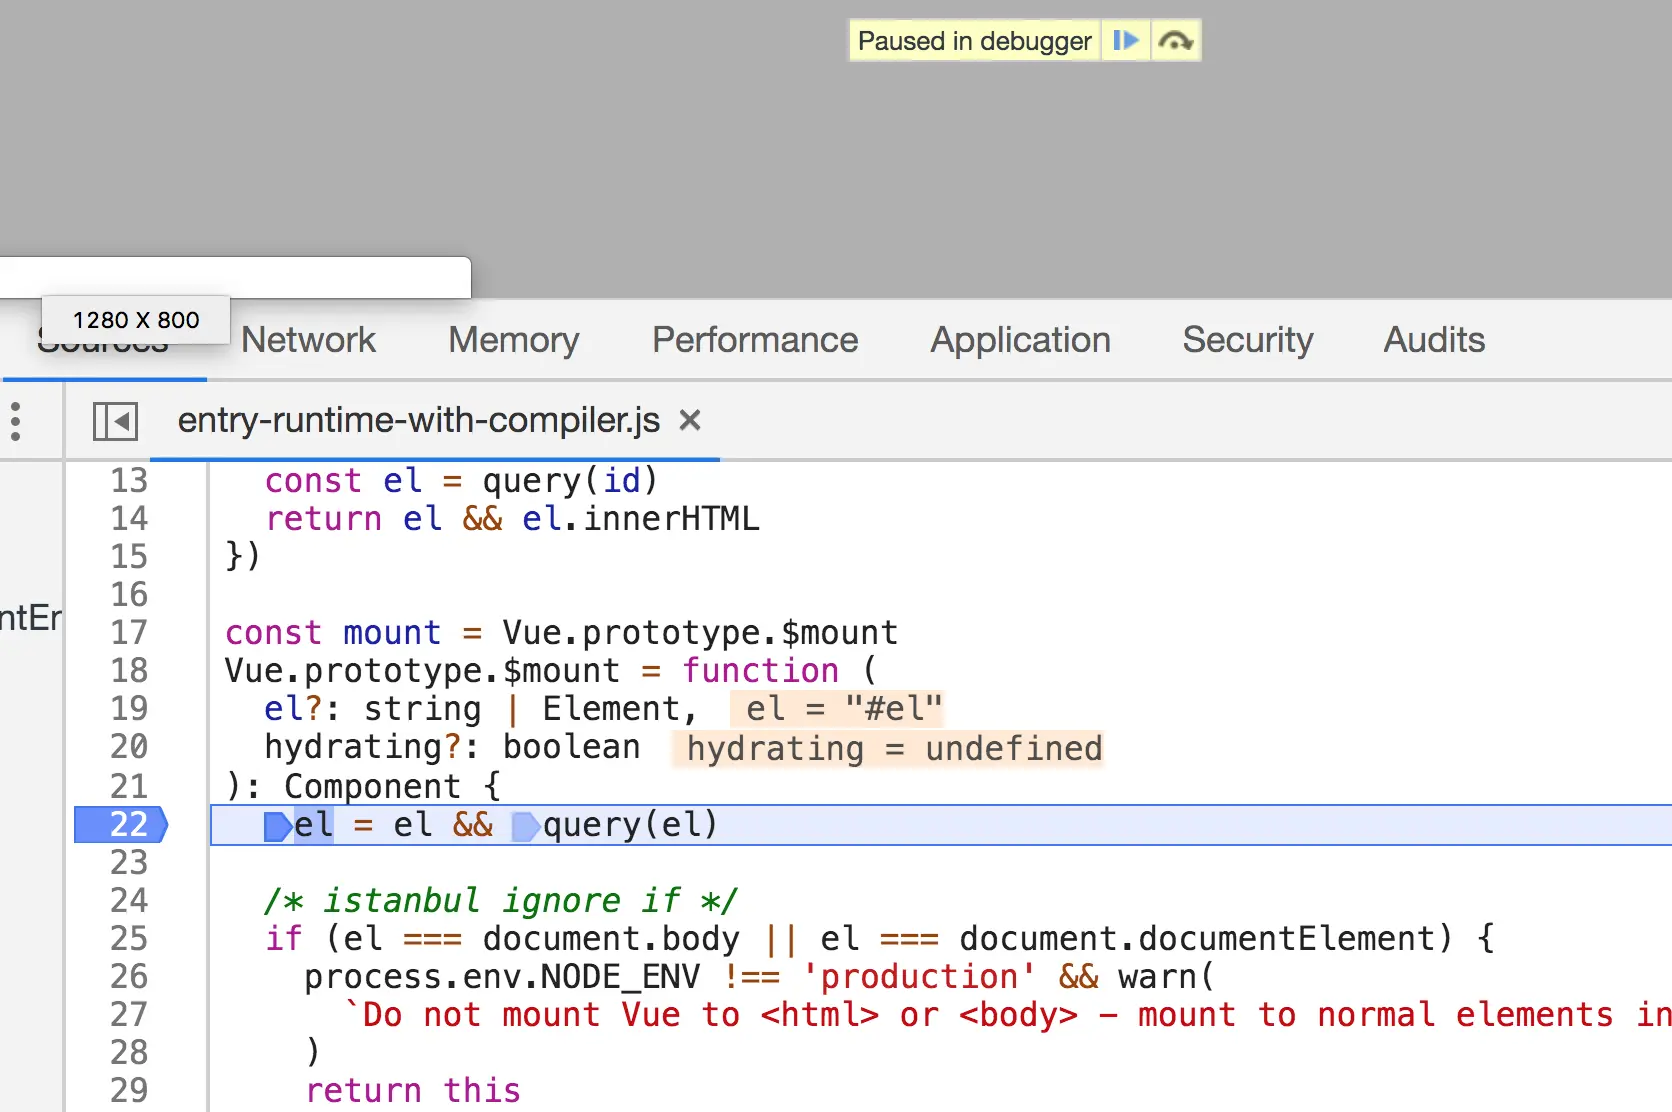
Task: Click 'Vue.prototype.$mount' on line 17
Action: 700,633
